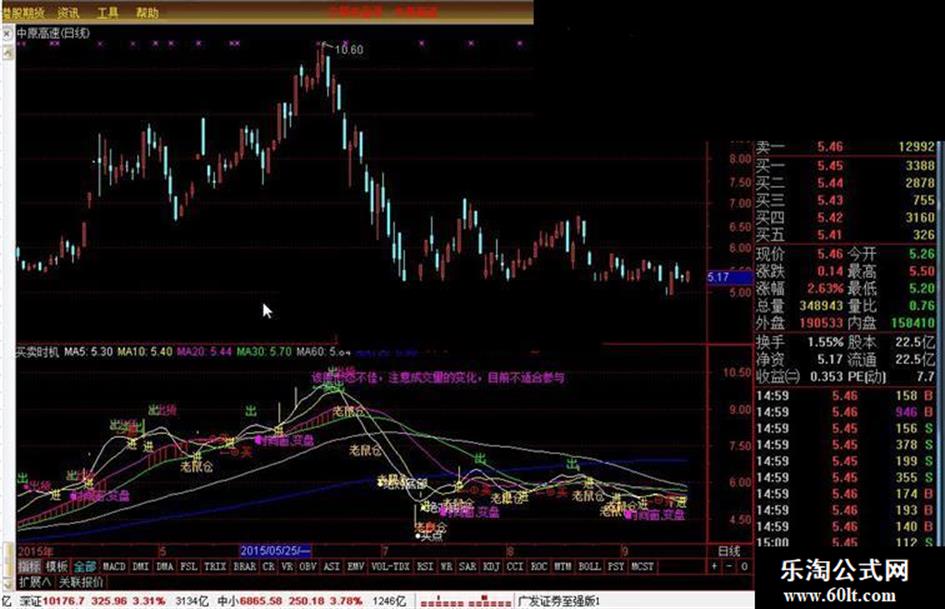Click the 日线 period label

click(x=729, y=551)
